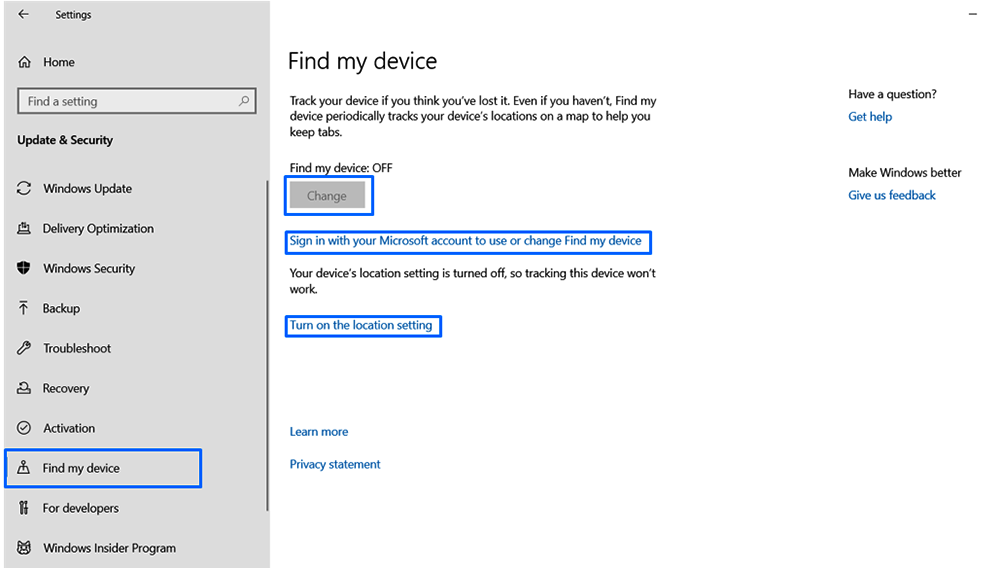1000x568 pixels.
Task: Open Windows Insider Program settings
Action: tap(109, 548)
